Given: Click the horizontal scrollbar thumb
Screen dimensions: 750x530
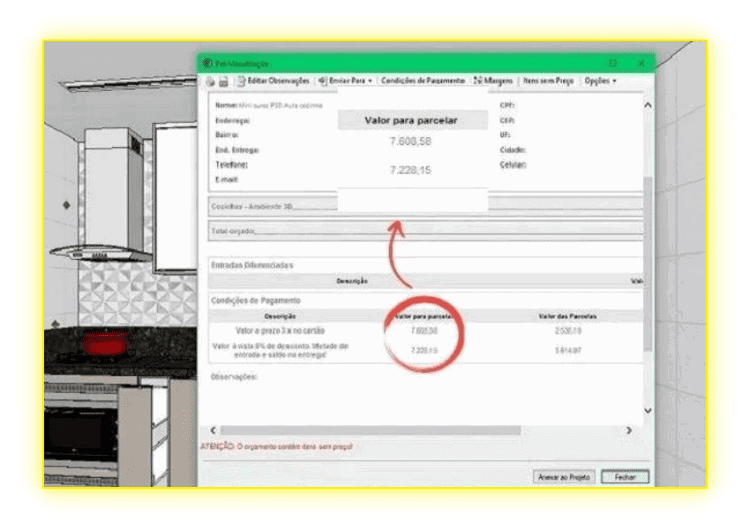Looking at the screenshot, I should (x=370, y=430).
